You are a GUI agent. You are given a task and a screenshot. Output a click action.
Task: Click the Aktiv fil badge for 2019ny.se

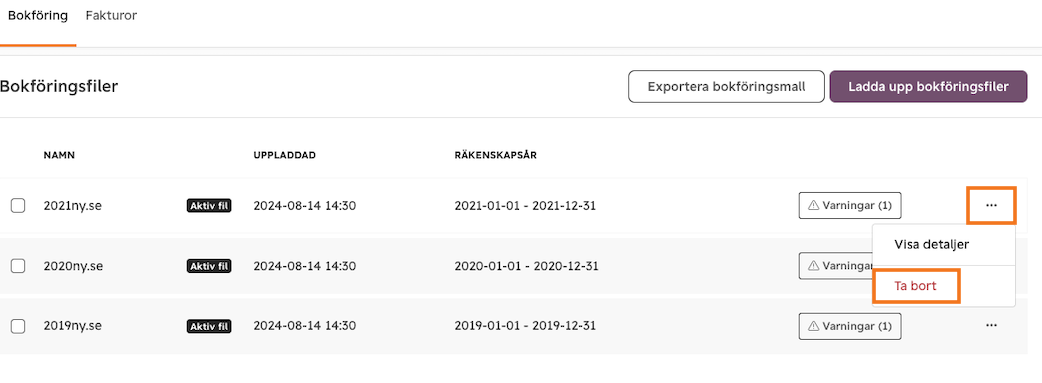pos(209,326)
